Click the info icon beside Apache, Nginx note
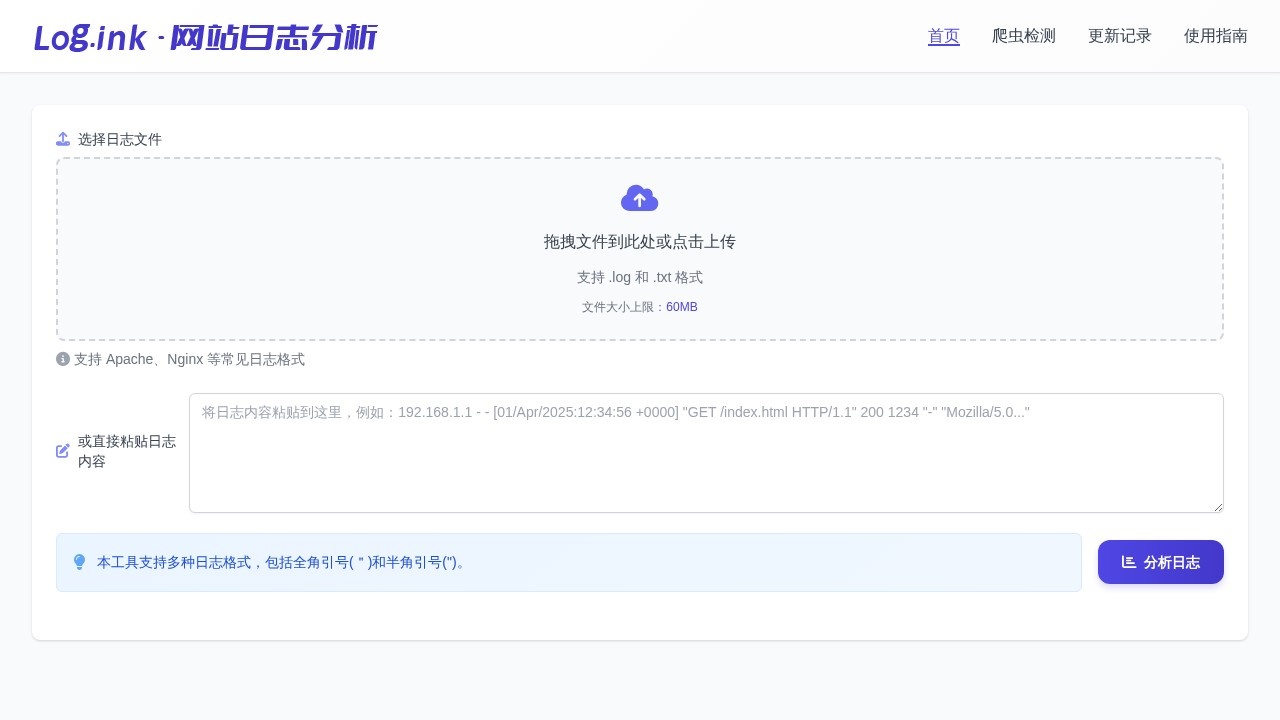The width and height of the screenshot is (1280, 720). point(63,359)
